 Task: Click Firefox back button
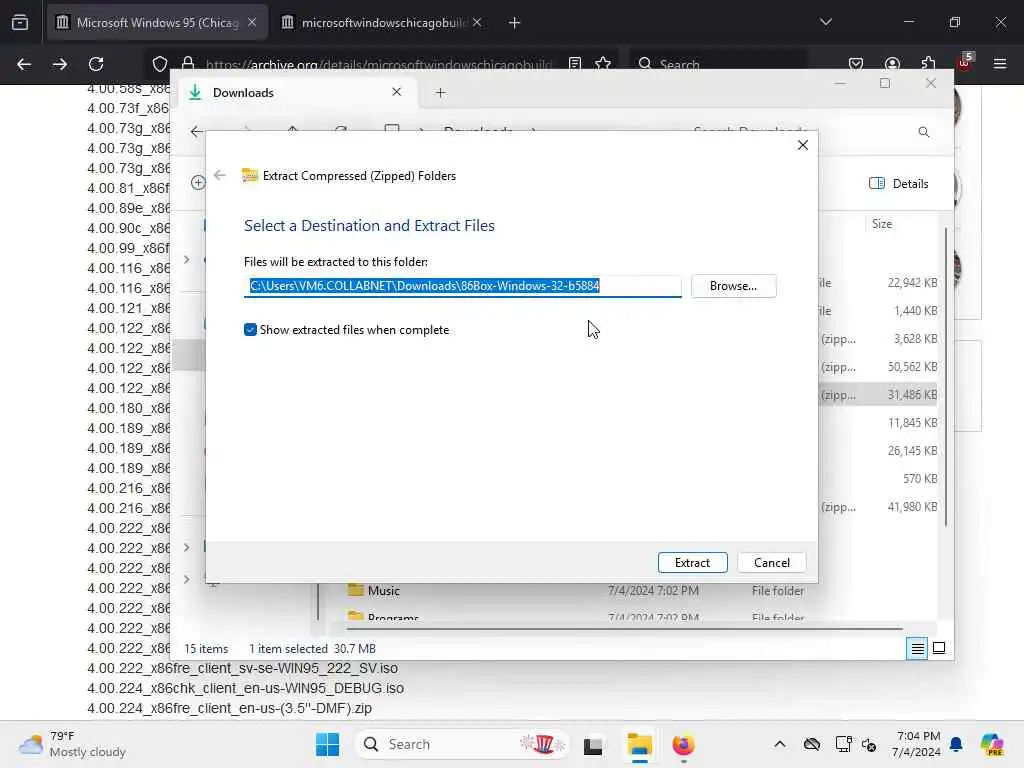pos(24,64)
